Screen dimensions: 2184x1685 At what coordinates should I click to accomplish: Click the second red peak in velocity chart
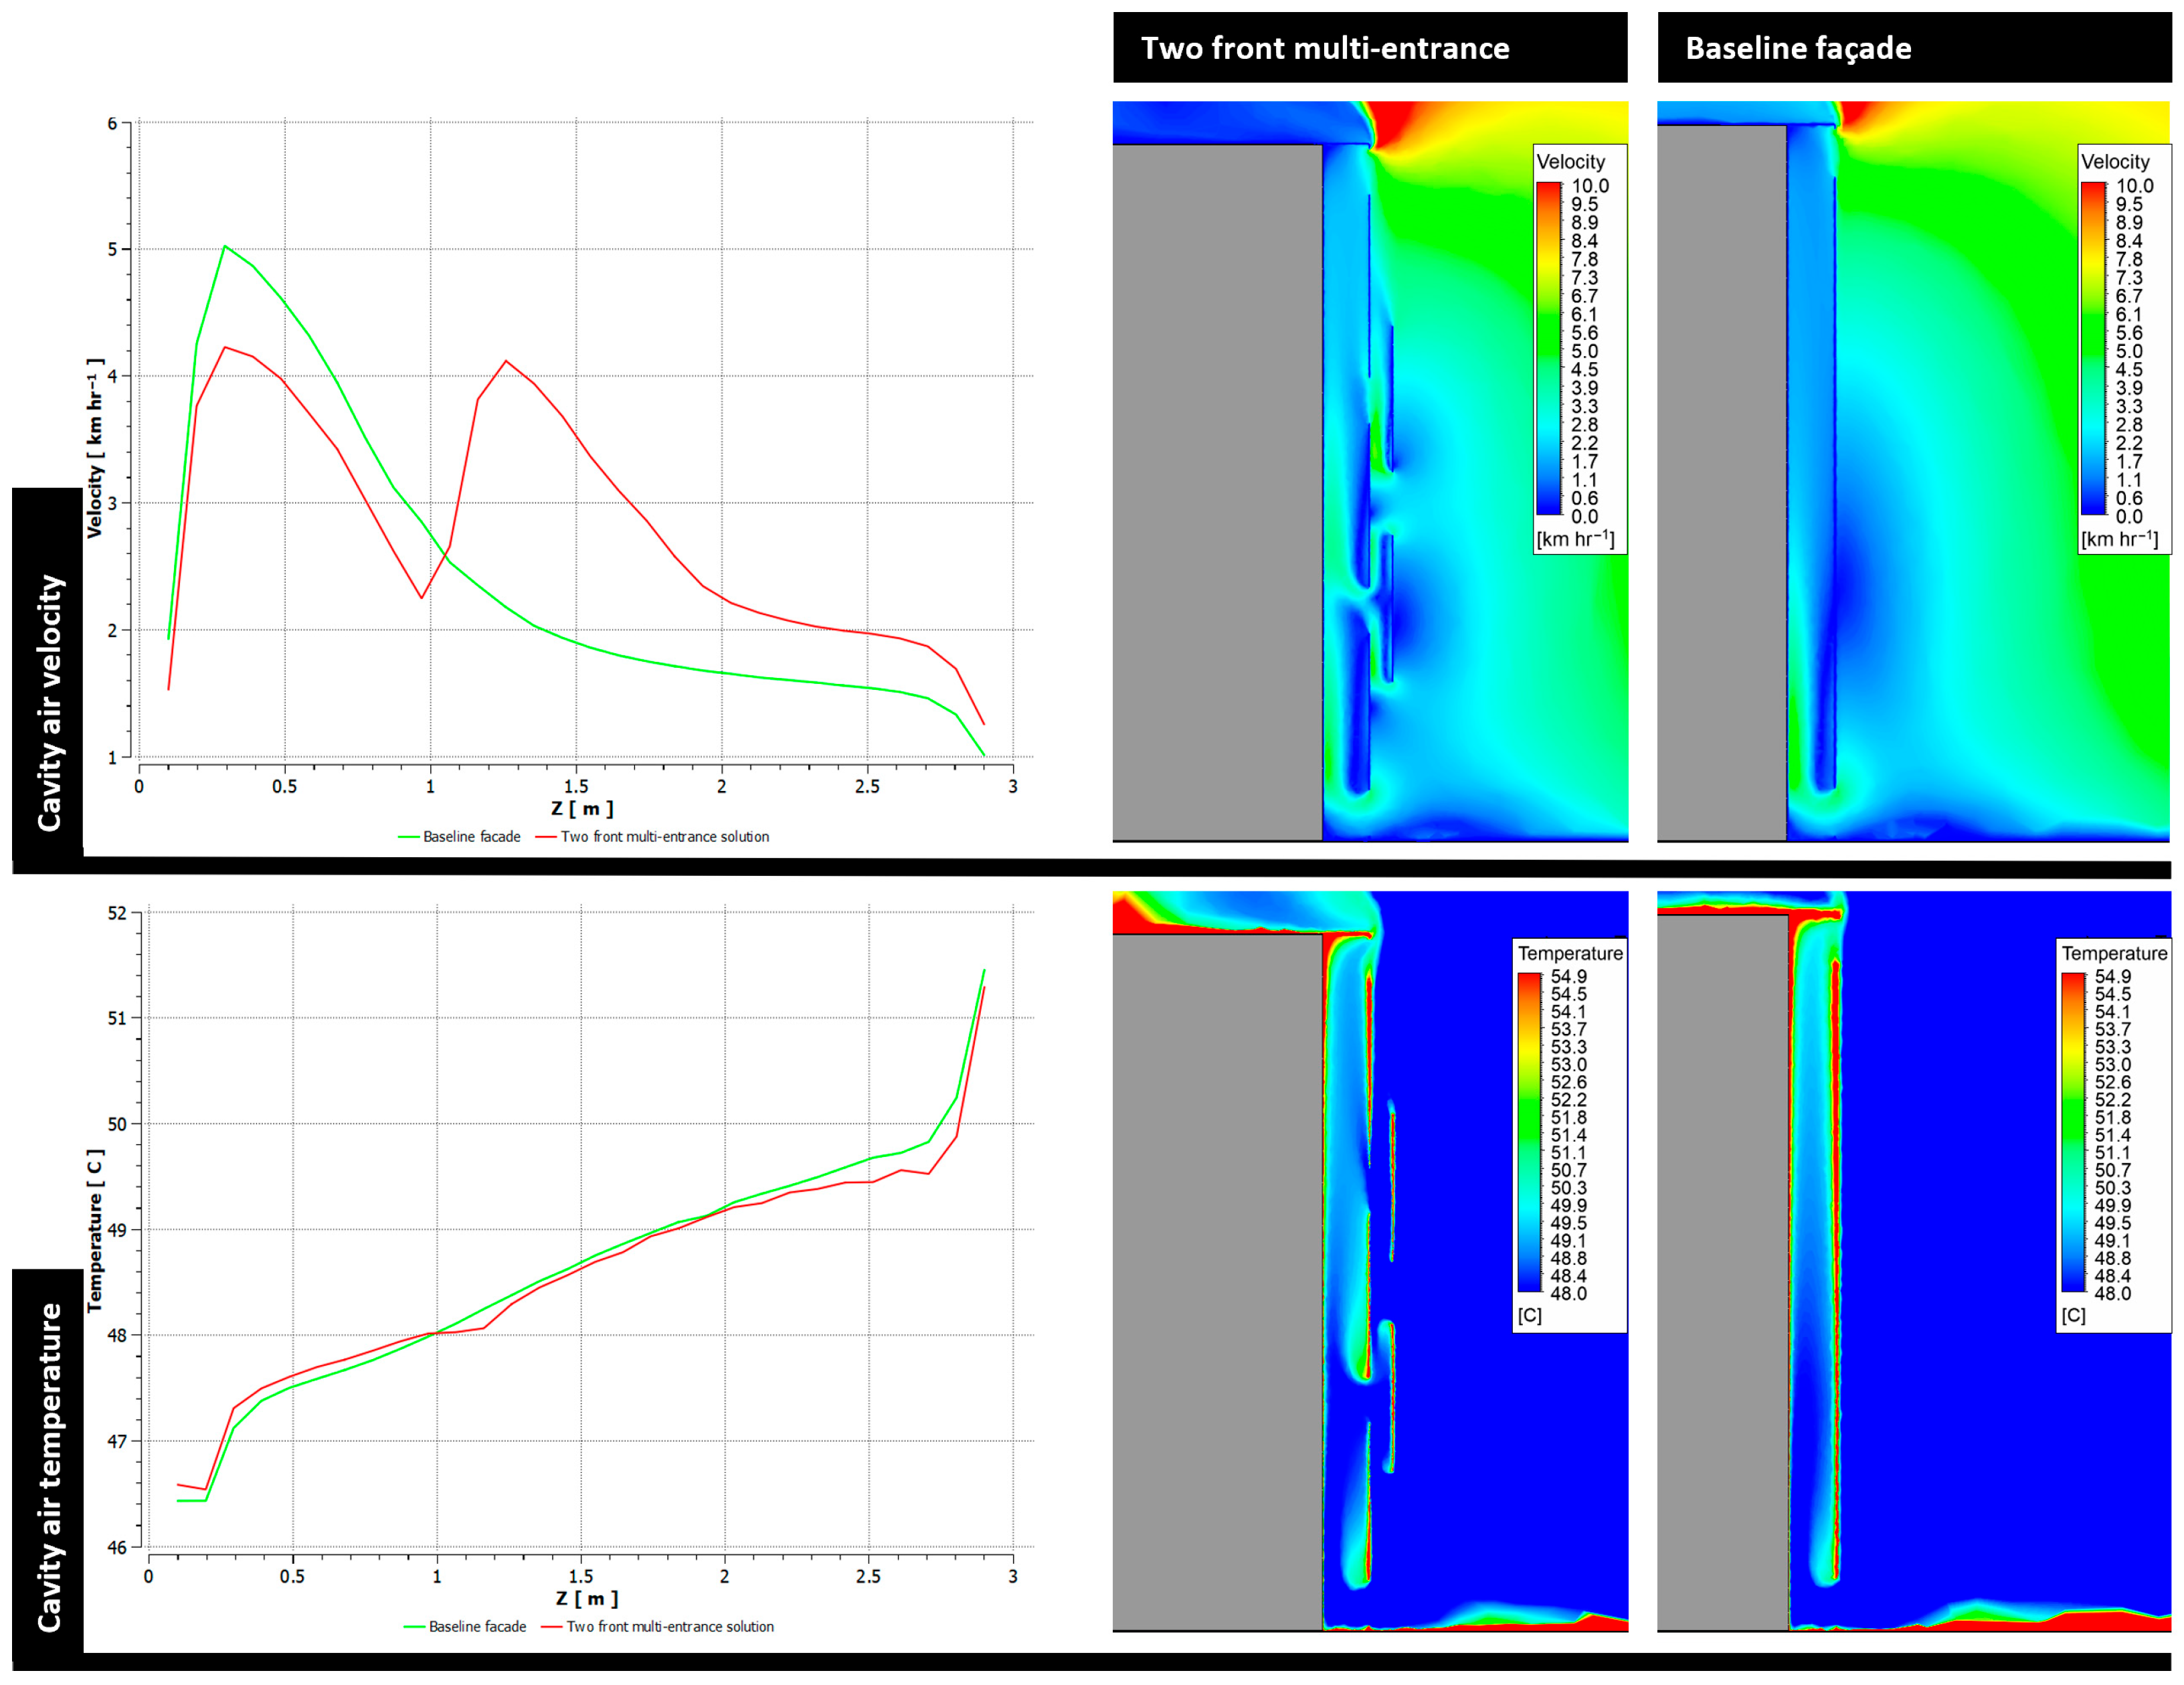pyautogui.click(x=506, y=361)
